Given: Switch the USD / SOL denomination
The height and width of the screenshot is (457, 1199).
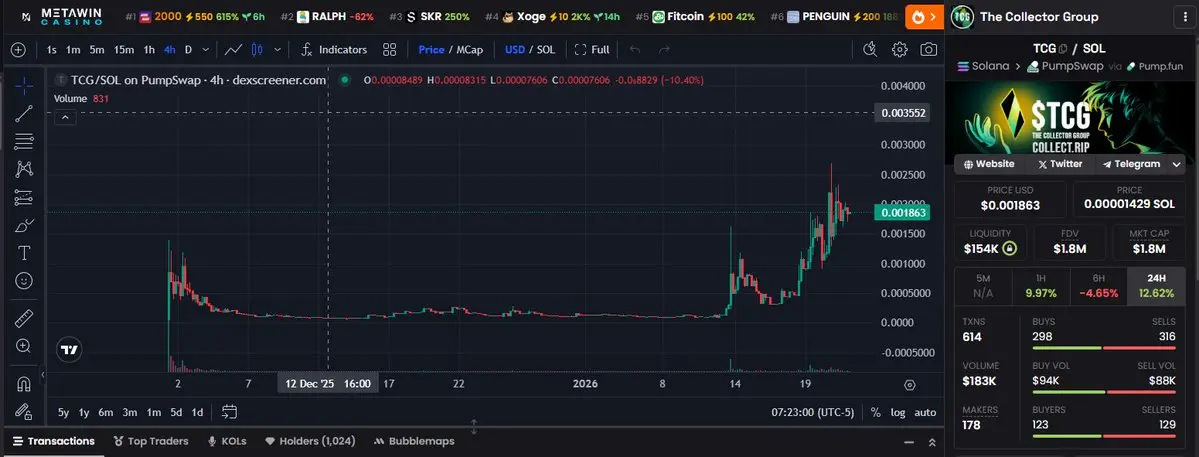Looking at the screenshot, I should click(x=530, y=50).
